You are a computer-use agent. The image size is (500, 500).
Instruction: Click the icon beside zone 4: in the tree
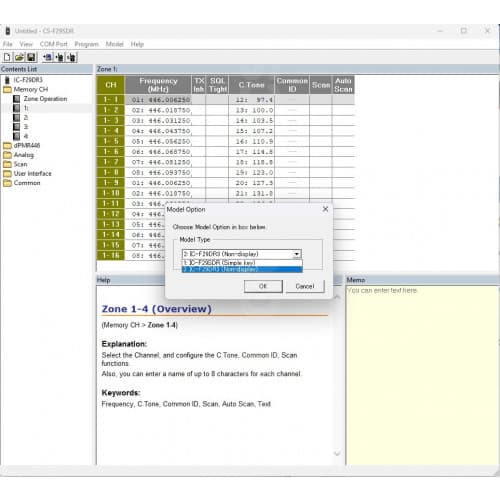pyautogui.click(x=17, y=136)
